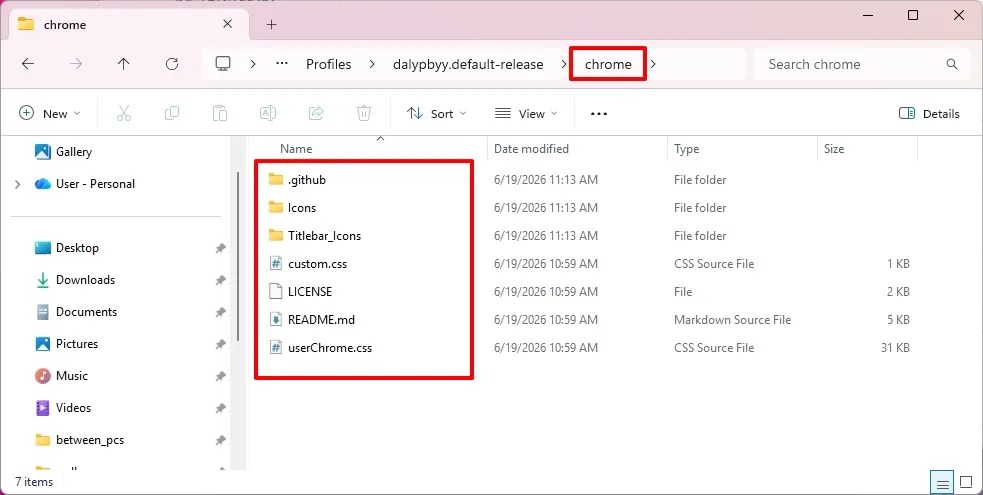The height and width of the screenshot is (495, 983).
Task: Click the Gallery icon in sidebar
Action: tap(43, 152)
